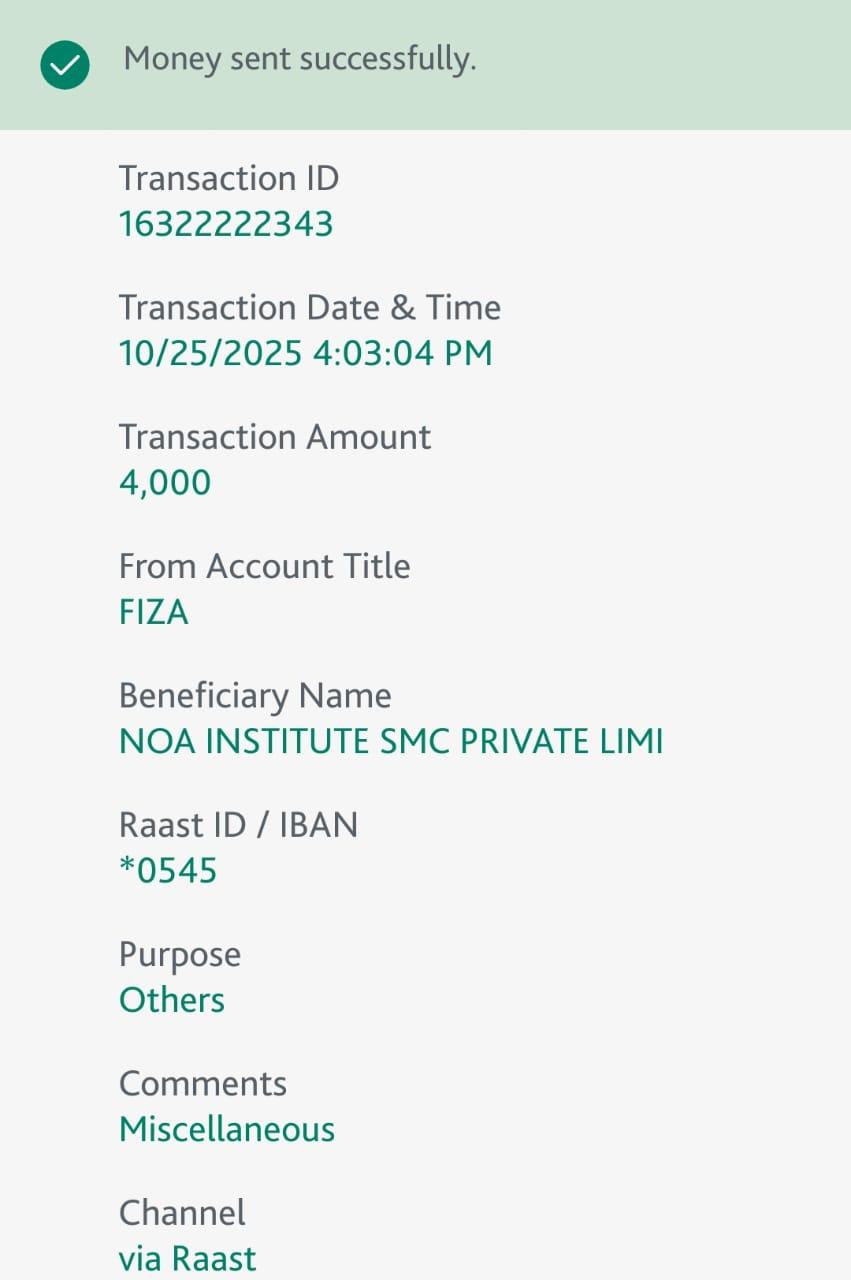Click the green success checkmark icon

pyautogui.click(x=65, y=67)
